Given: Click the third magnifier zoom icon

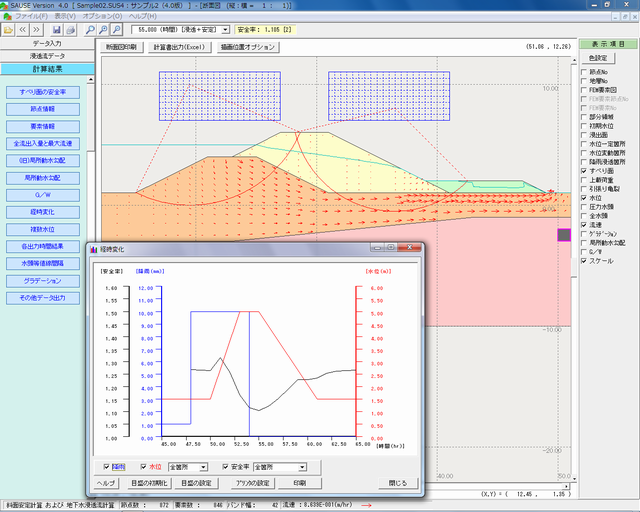Looking at the screenshot, I should click(117, 31).
